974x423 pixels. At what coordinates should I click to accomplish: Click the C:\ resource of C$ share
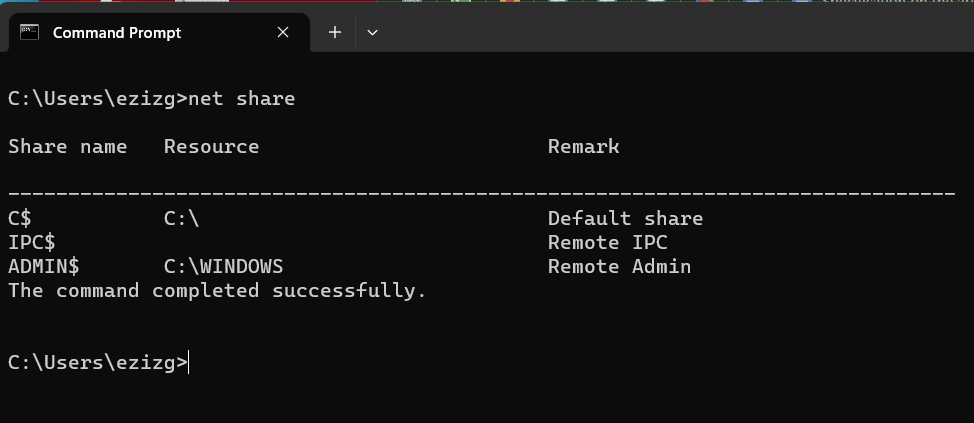pyautogui.click(x=181, y=218)
